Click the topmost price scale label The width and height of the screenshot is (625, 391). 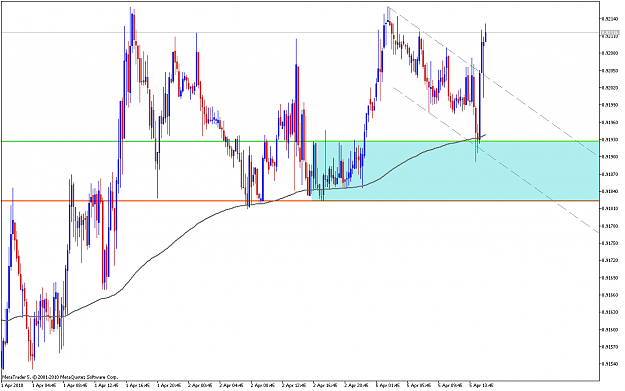pyautogui.click(x=610, y=18)
